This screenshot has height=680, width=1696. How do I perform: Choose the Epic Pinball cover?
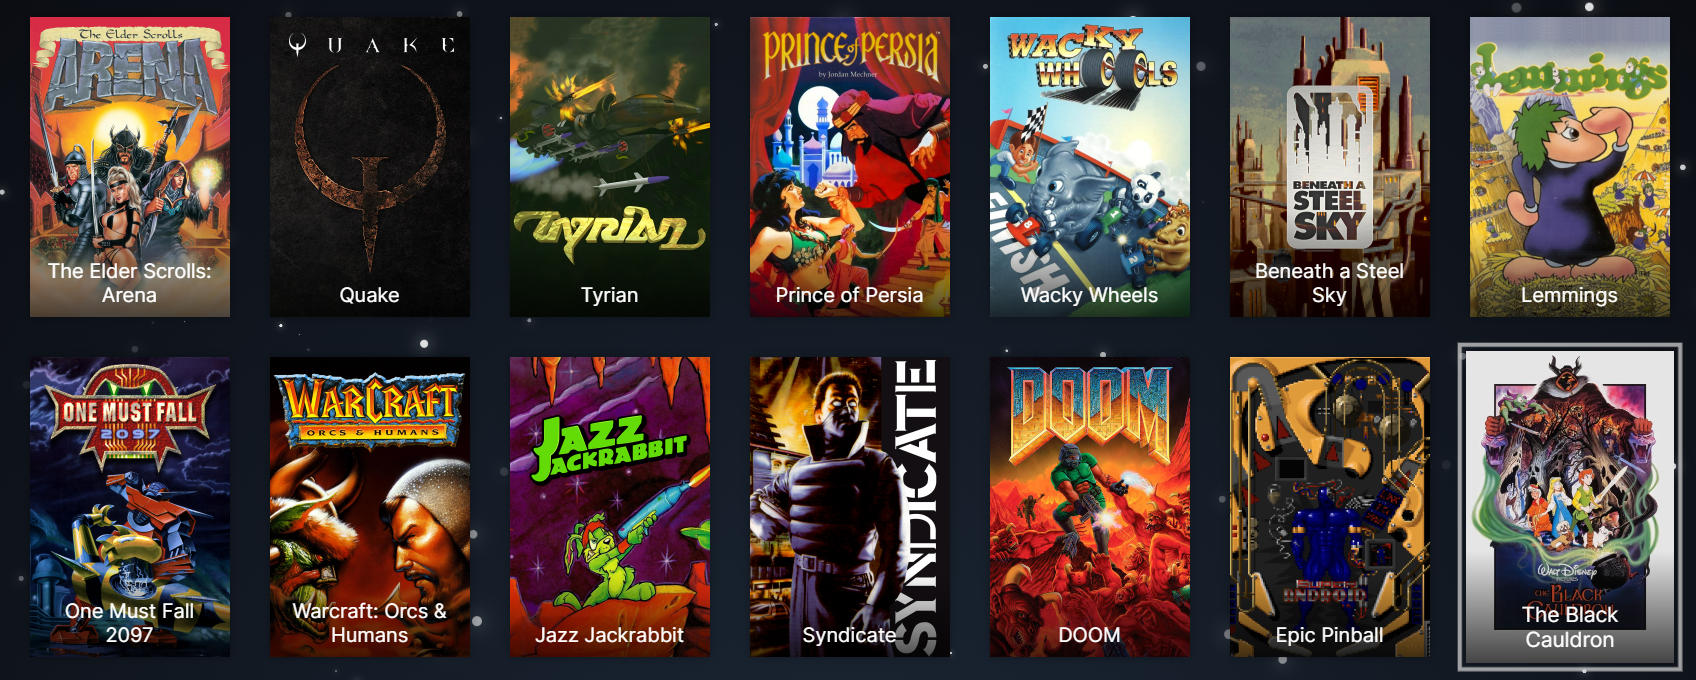click(x=1330, y=507)
